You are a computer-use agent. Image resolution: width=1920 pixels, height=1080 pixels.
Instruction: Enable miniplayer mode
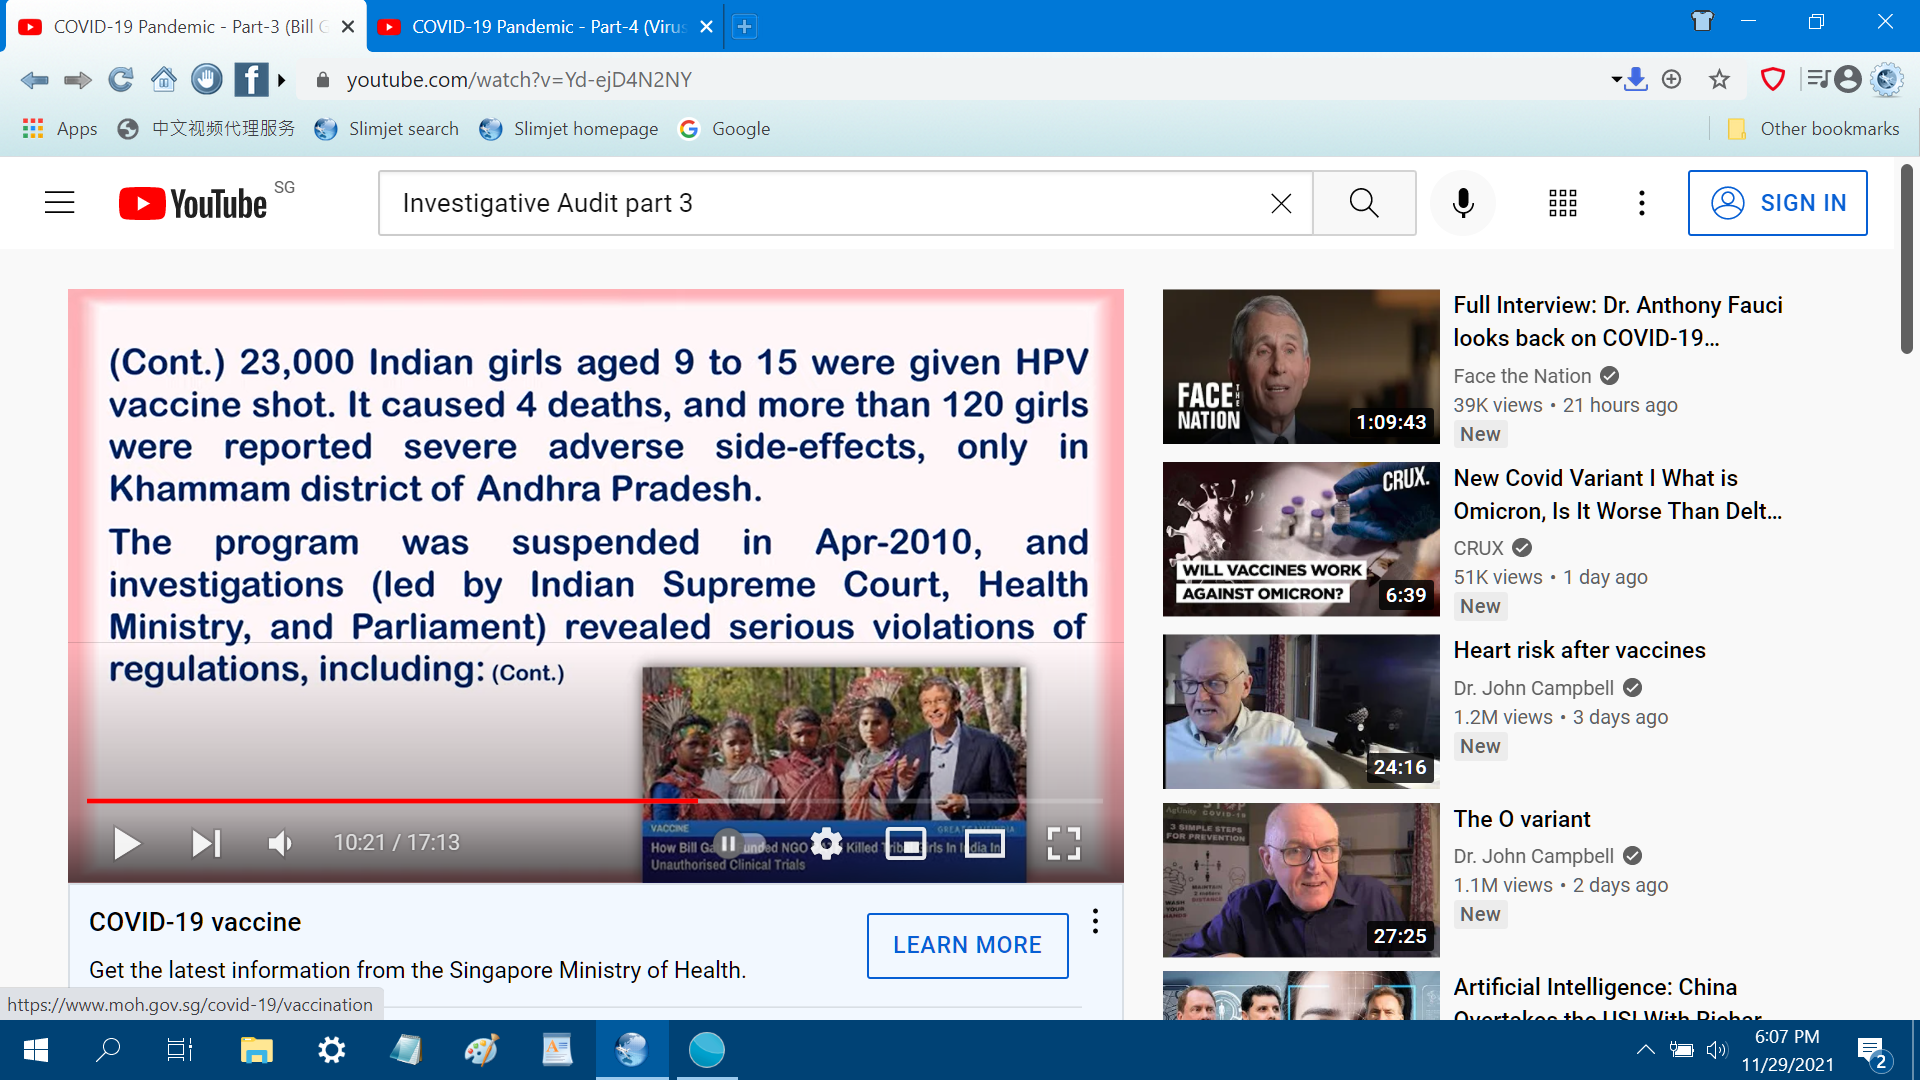tap(906, 843)
